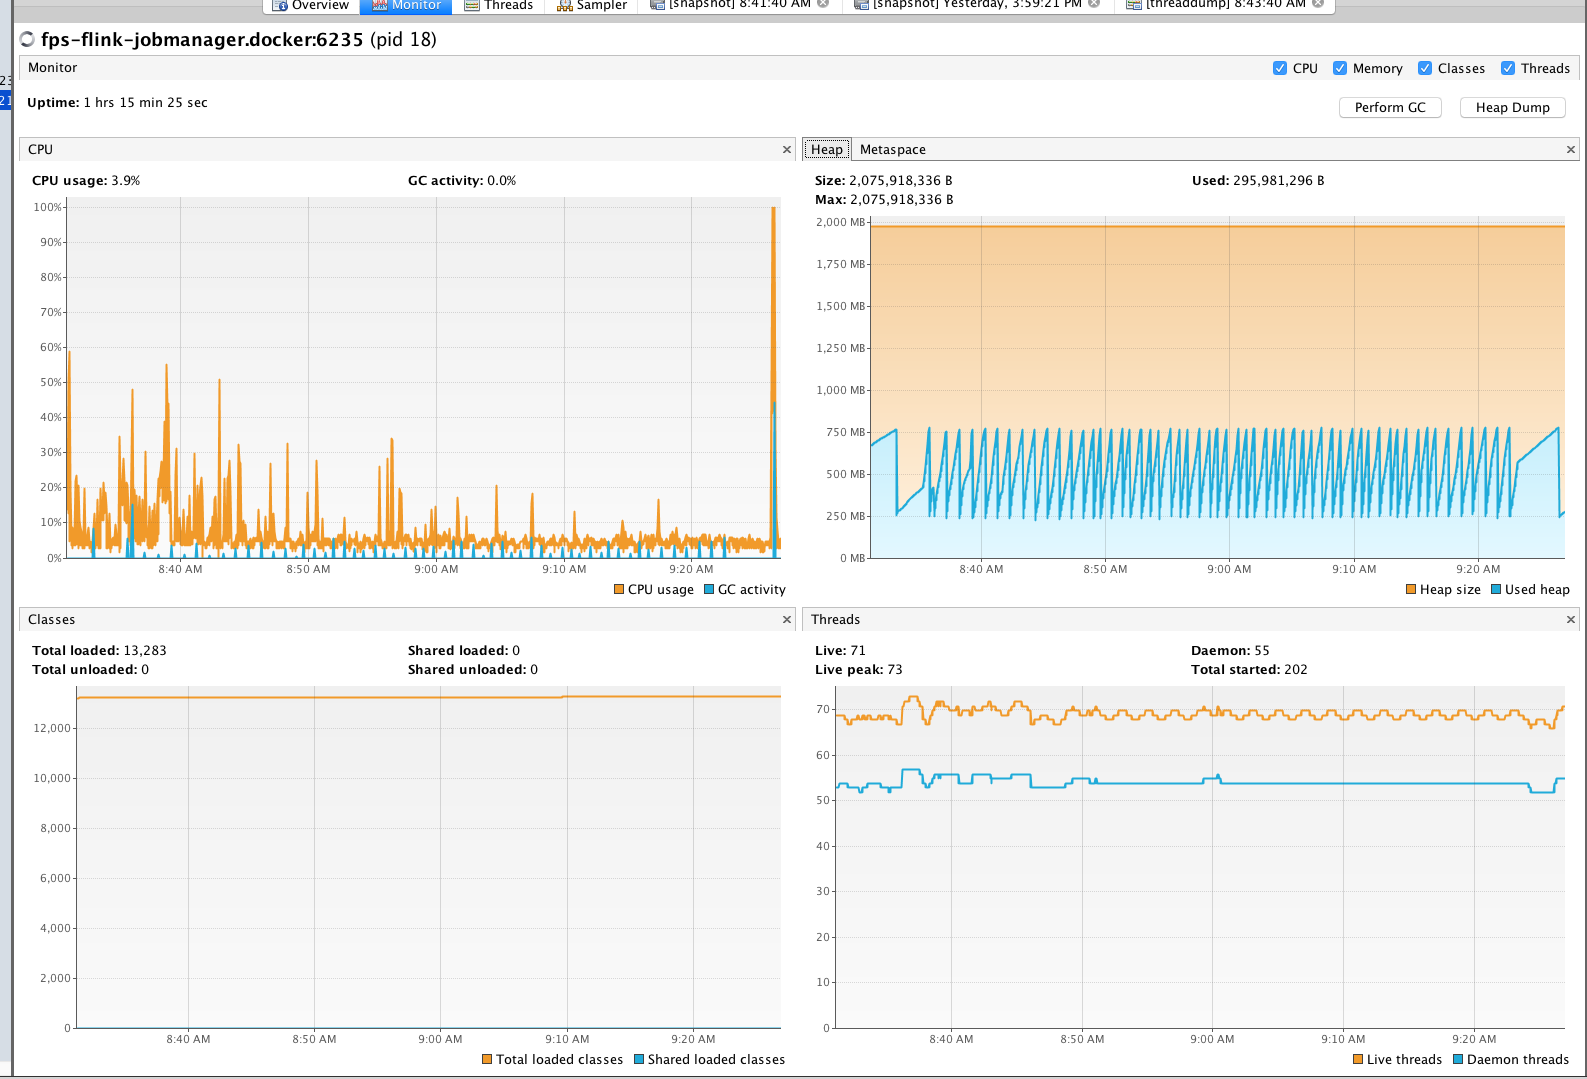The image size is (1587, 1079).
Task: Select the Monitor tab
Action: pos(406,5)
